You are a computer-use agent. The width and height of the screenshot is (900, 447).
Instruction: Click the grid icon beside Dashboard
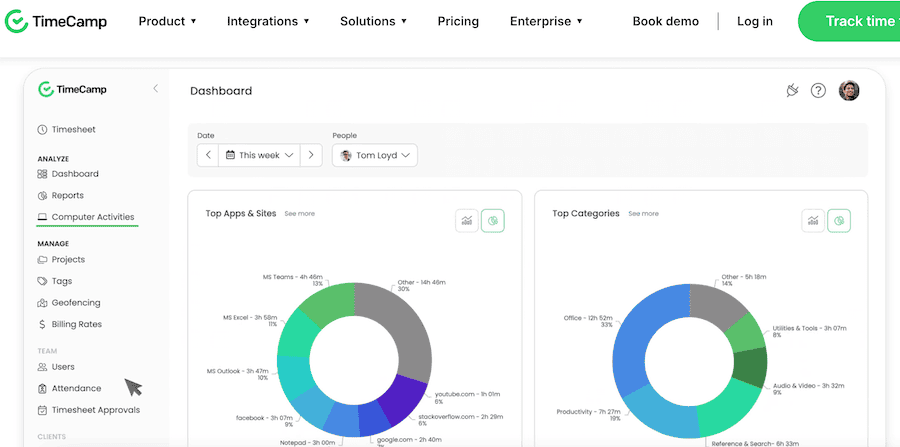coord(42,174)
